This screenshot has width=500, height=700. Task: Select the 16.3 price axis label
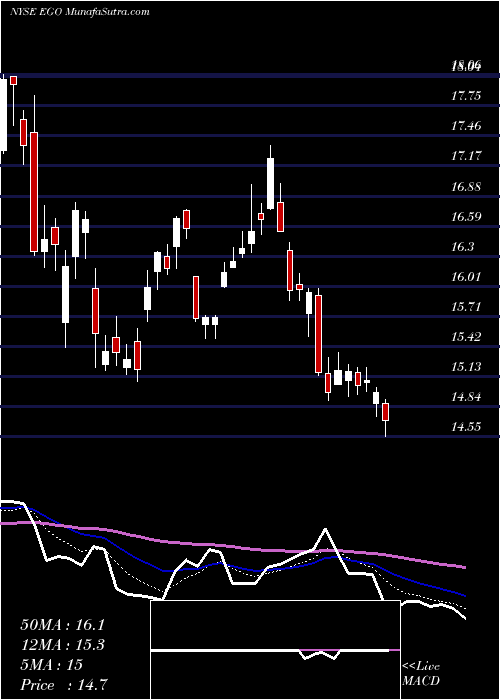pos(462,246)
